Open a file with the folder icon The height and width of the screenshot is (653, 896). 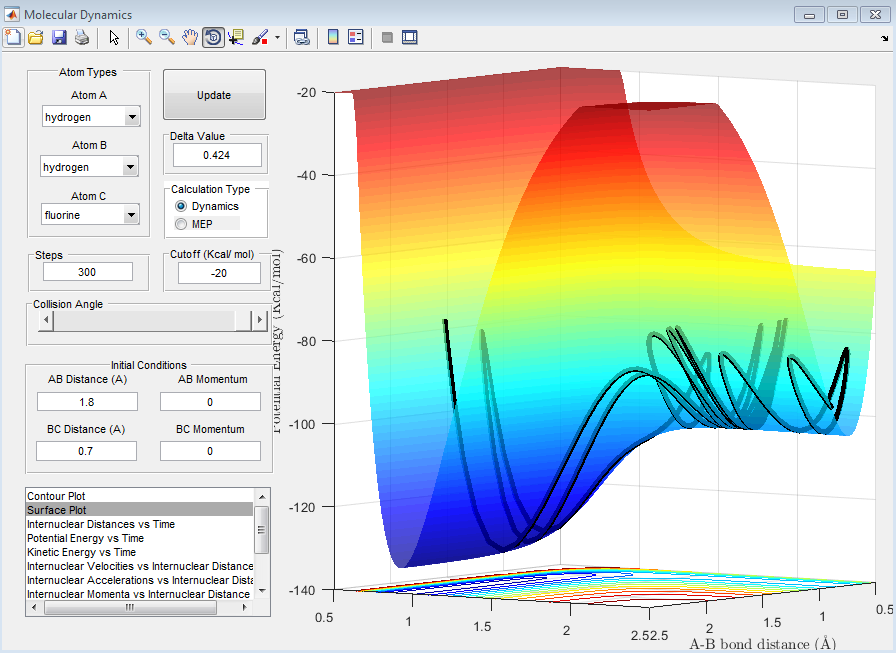coord(36,37)
